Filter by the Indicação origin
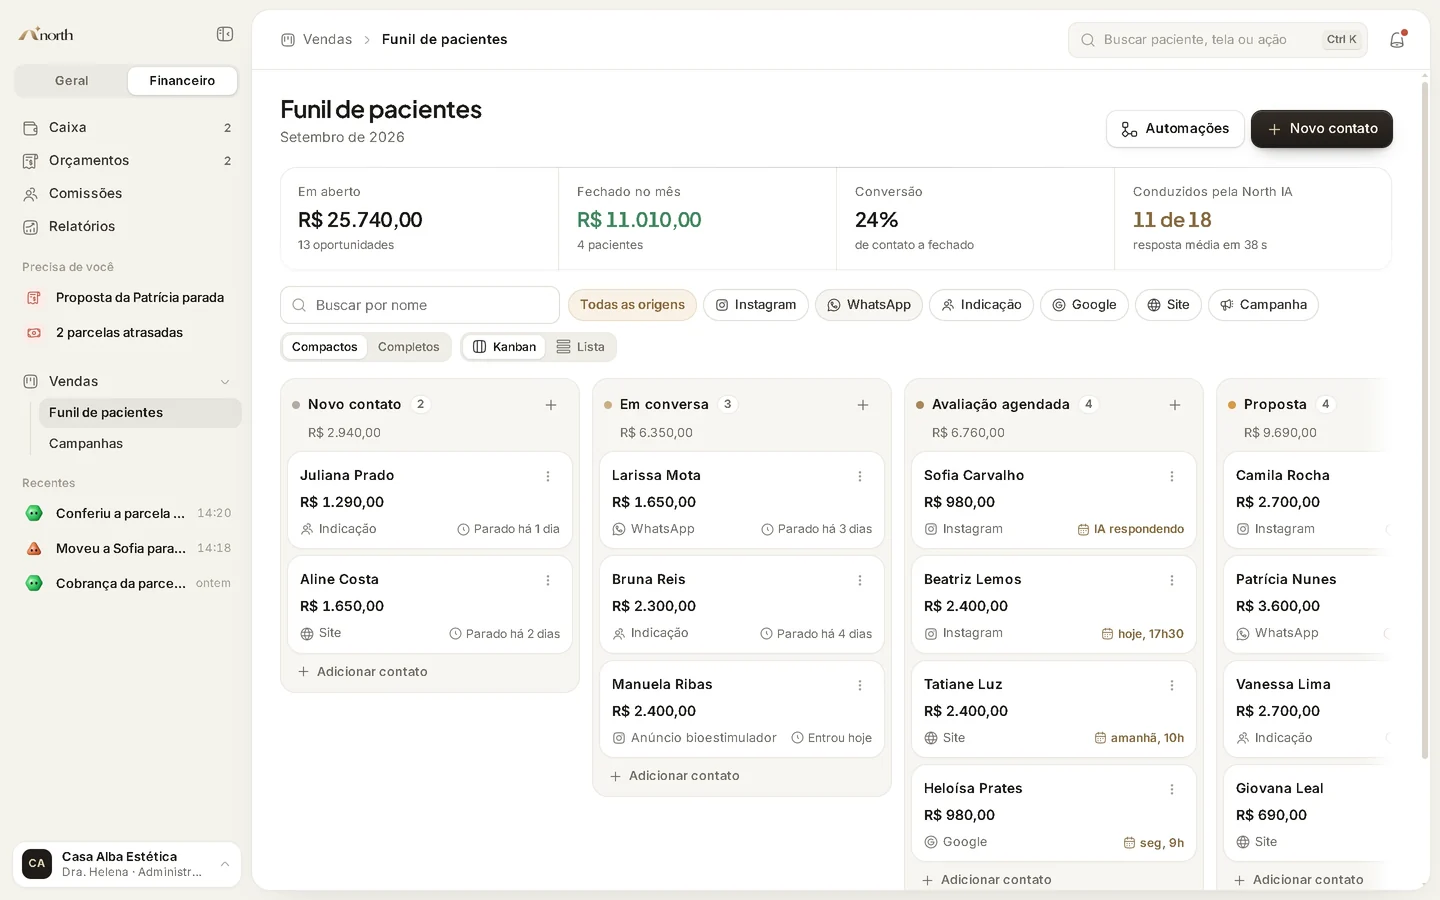The image size is (1440, 900). pos(982,305)
